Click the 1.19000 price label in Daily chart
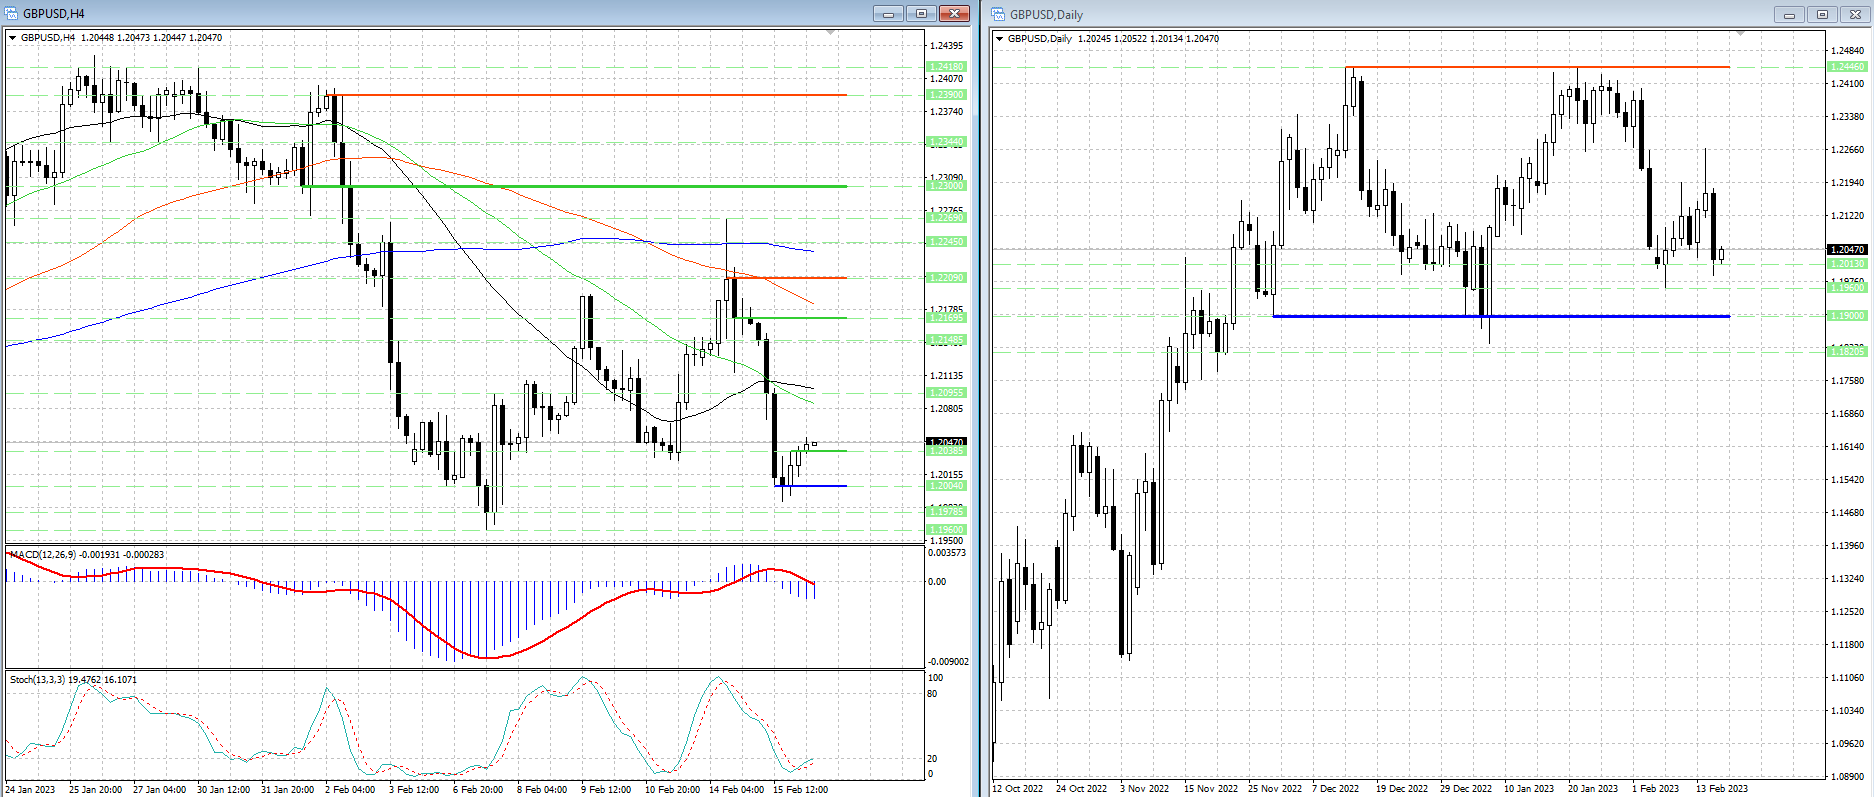 point(1847,316)
